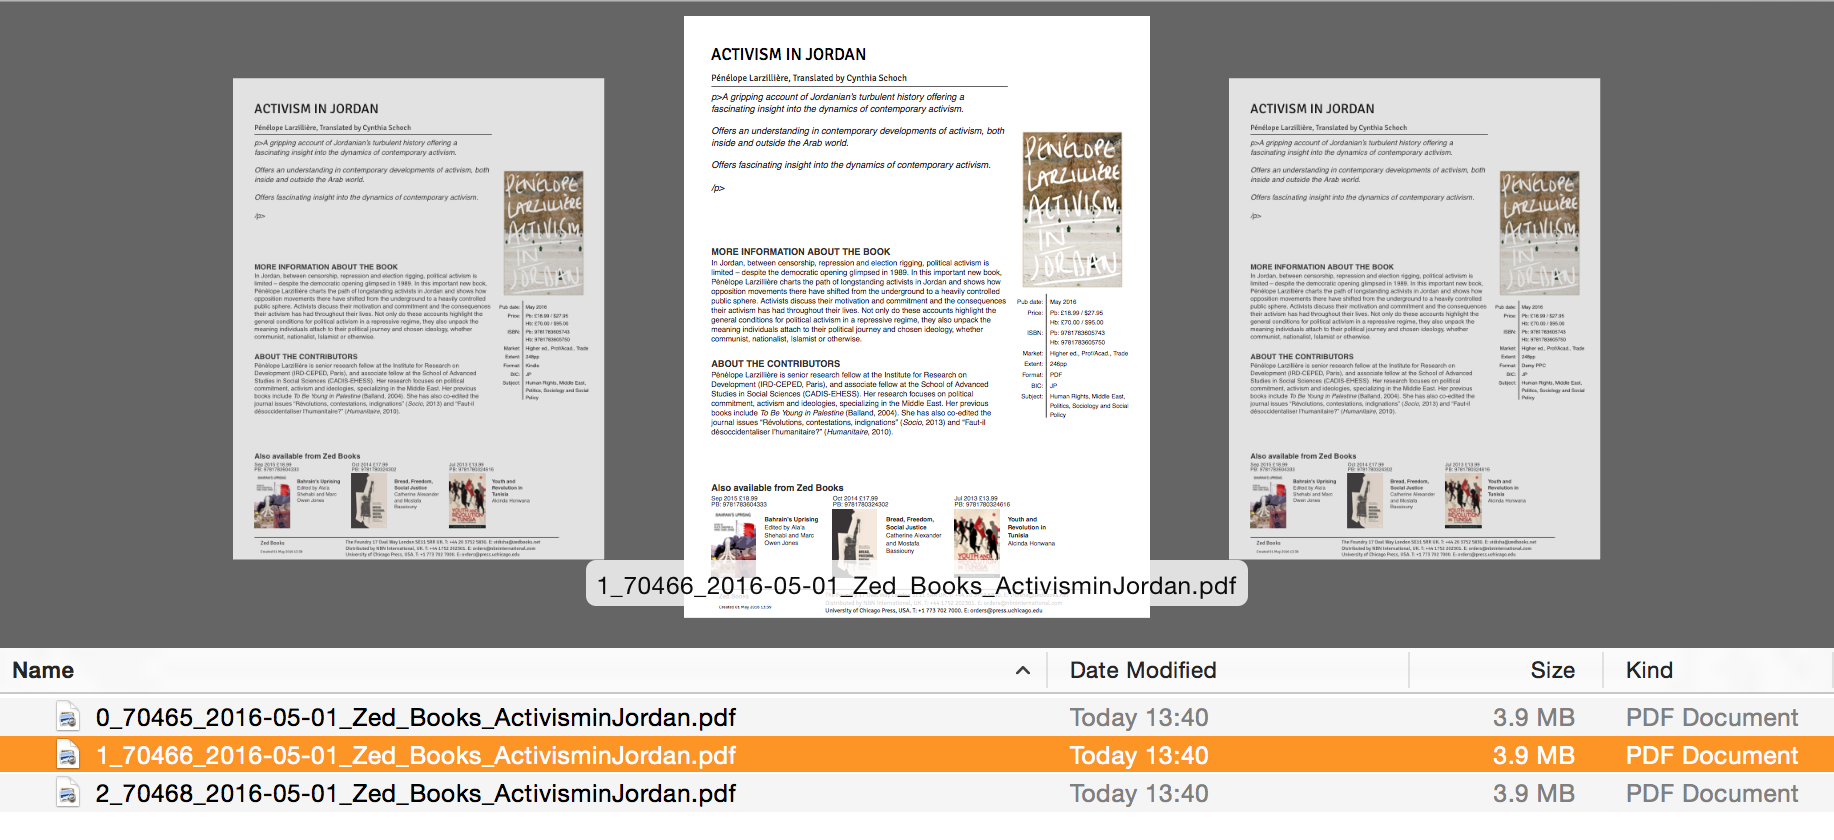This screenshot has height=840, width=1834.
Task: Click the file name caption overlaid on the centered cover
Action: 916,586
